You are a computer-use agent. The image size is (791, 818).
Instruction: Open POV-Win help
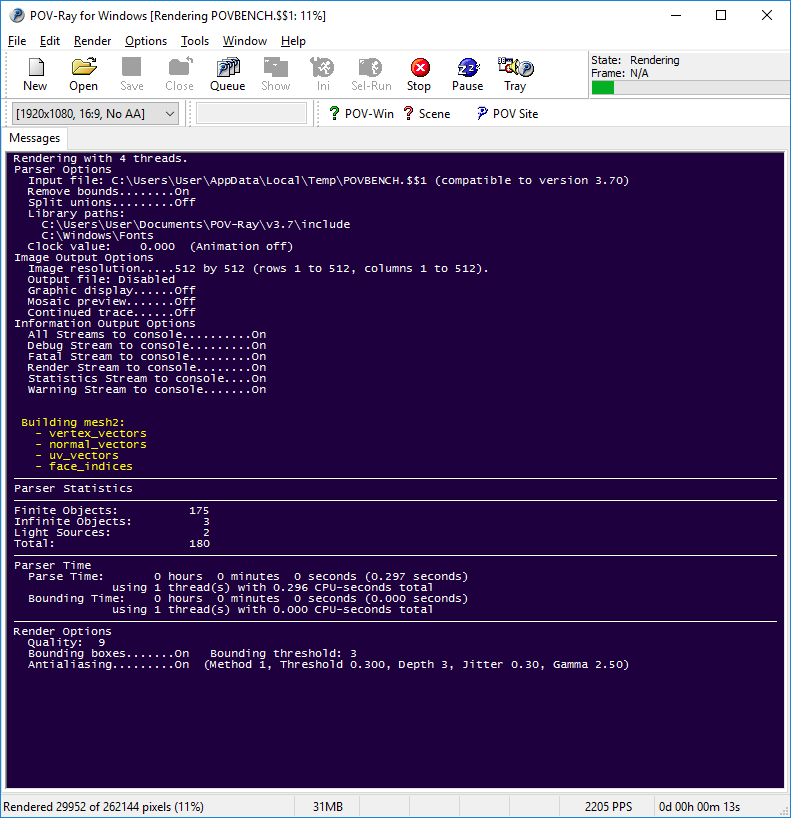coord(361,114)
